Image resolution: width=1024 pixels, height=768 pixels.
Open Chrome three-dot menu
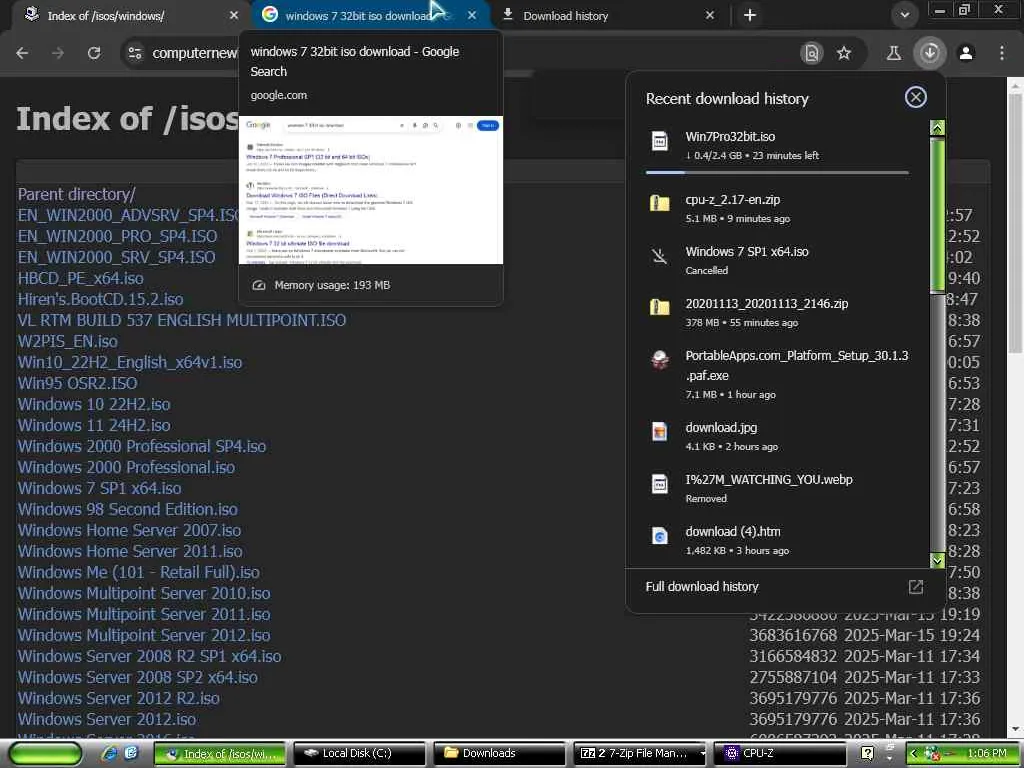tap(1002, 53)
